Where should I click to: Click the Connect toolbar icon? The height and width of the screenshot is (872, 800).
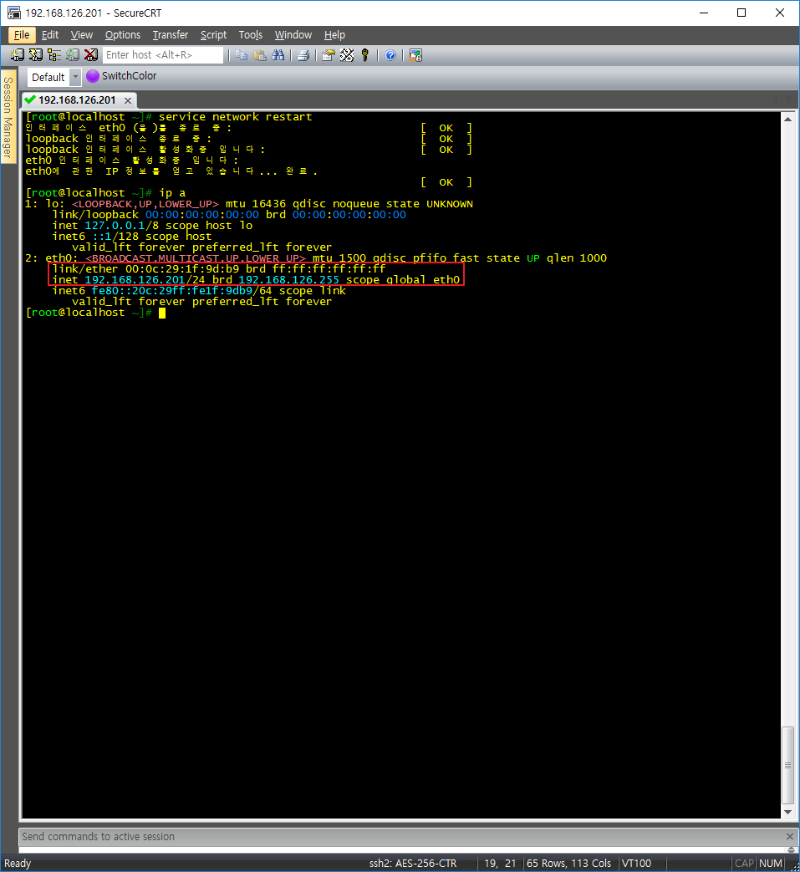point(17,55)
